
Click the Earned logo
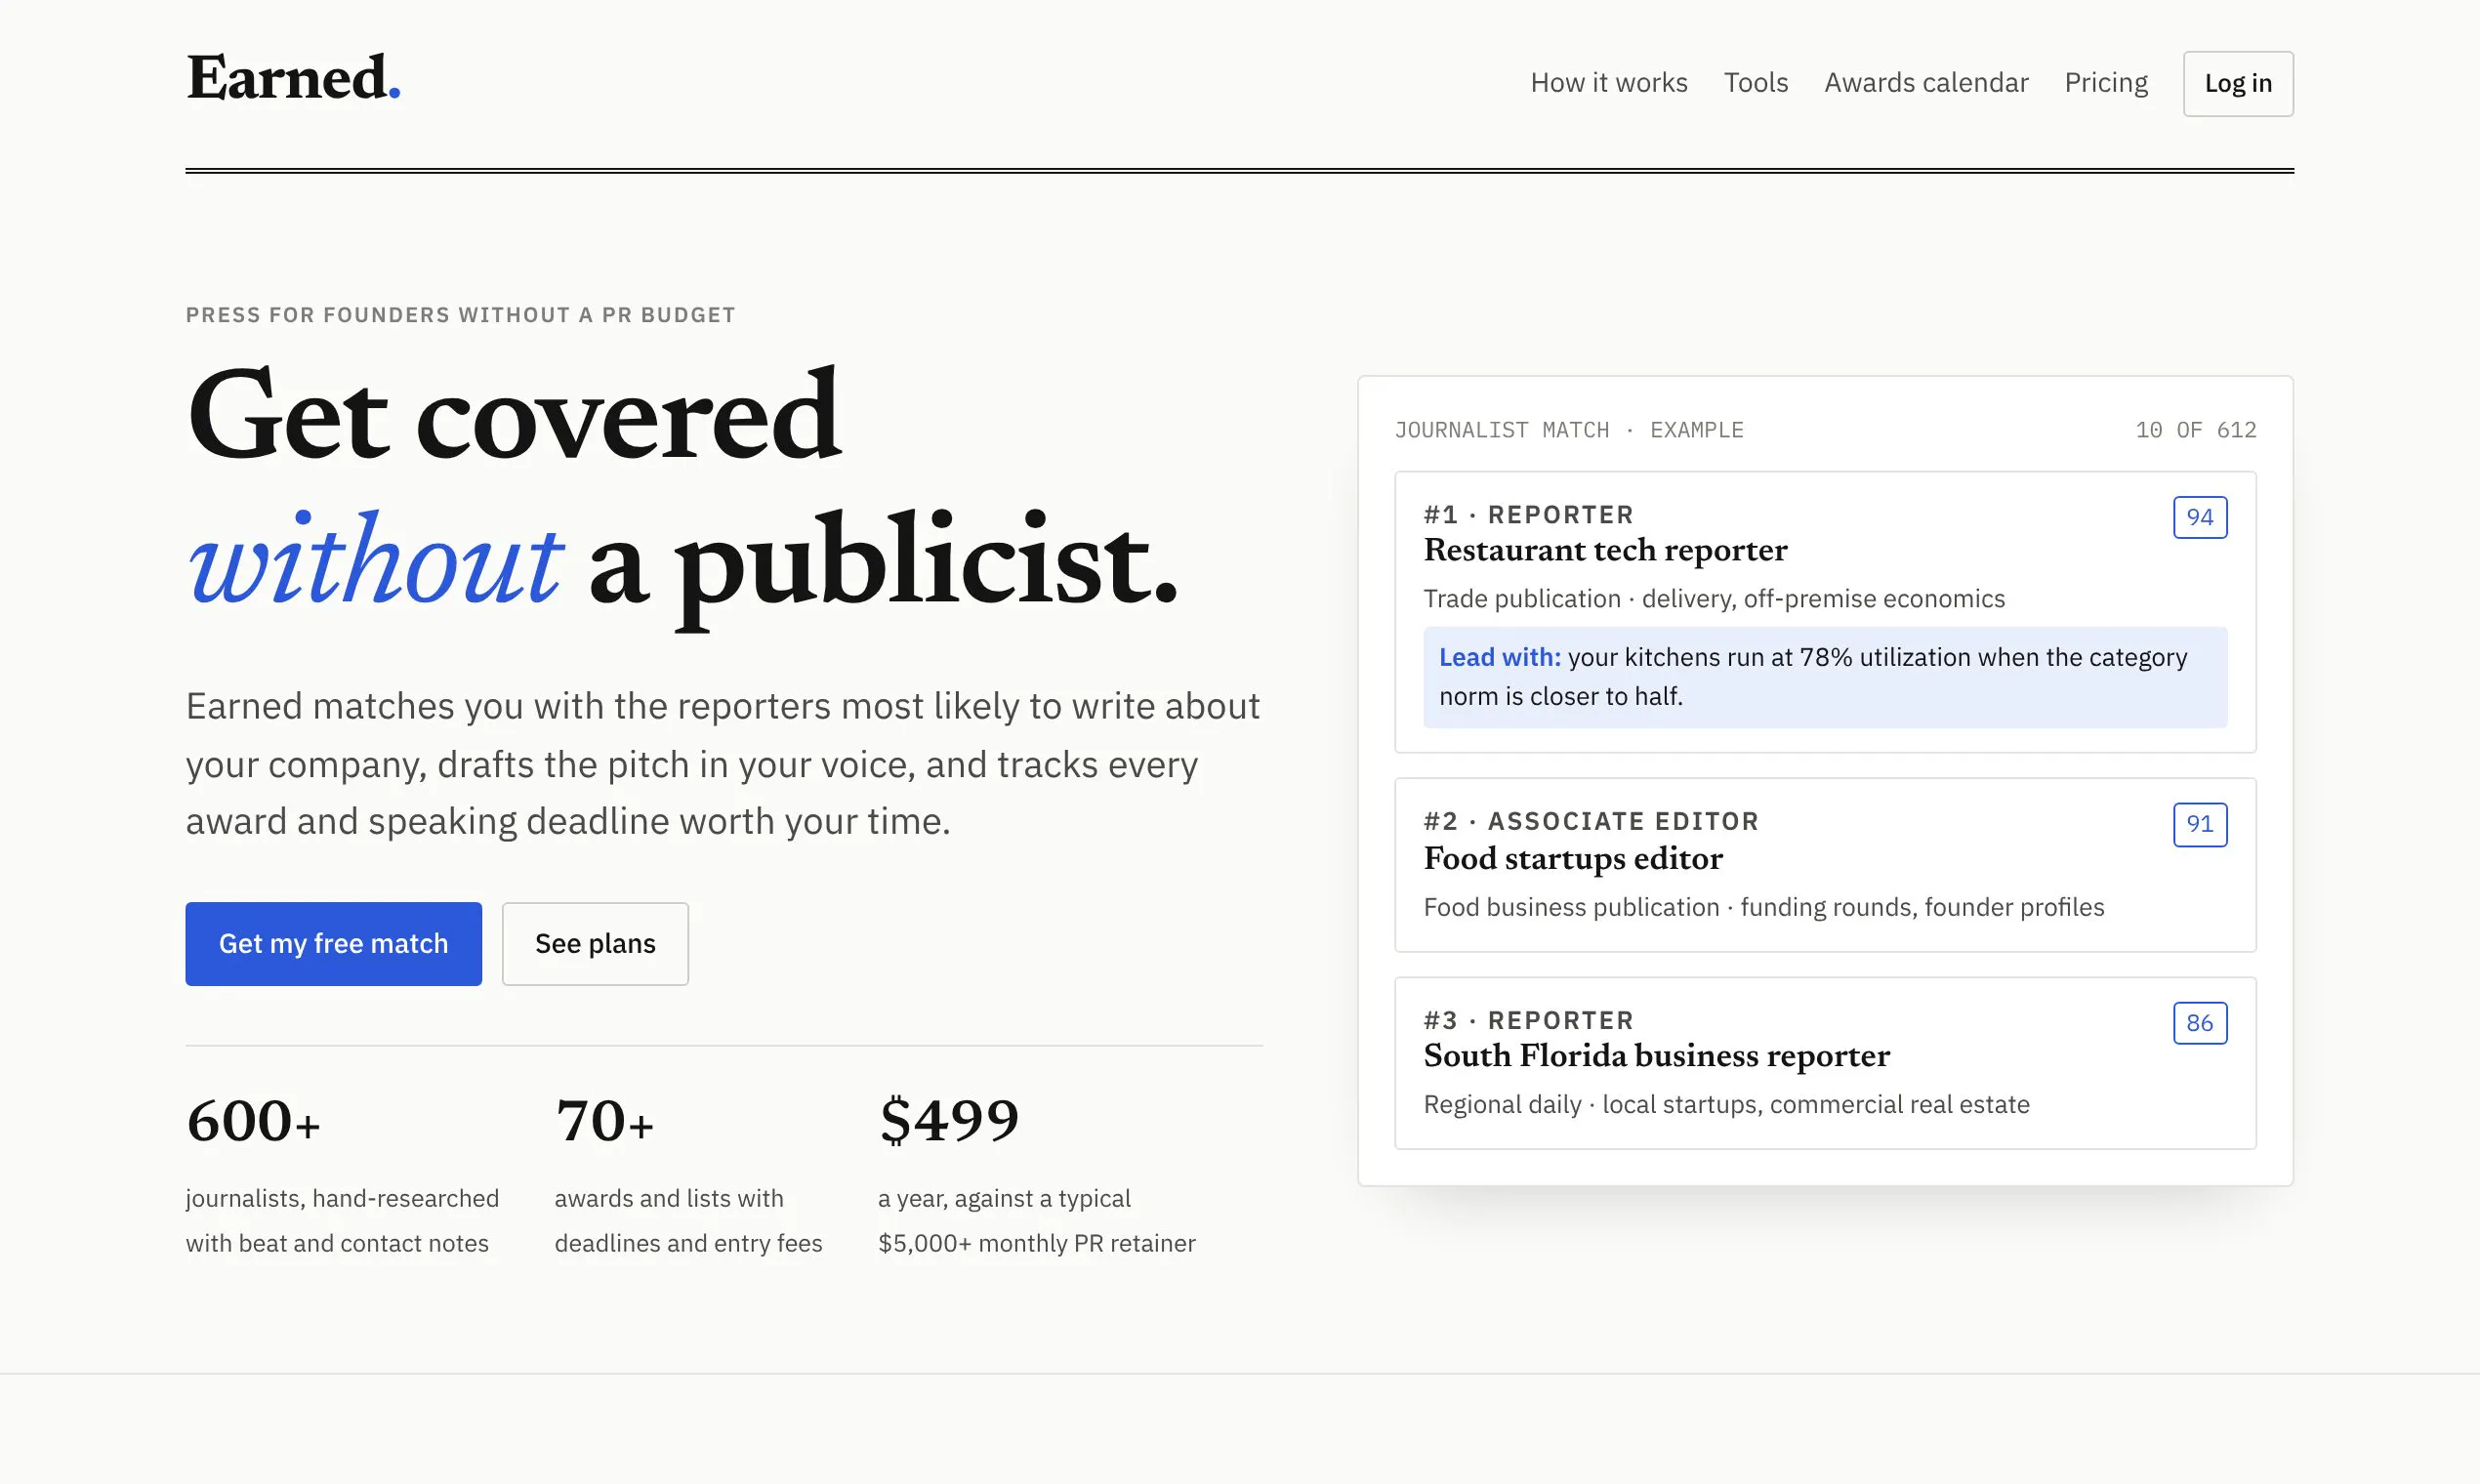(x=293, y=78)
